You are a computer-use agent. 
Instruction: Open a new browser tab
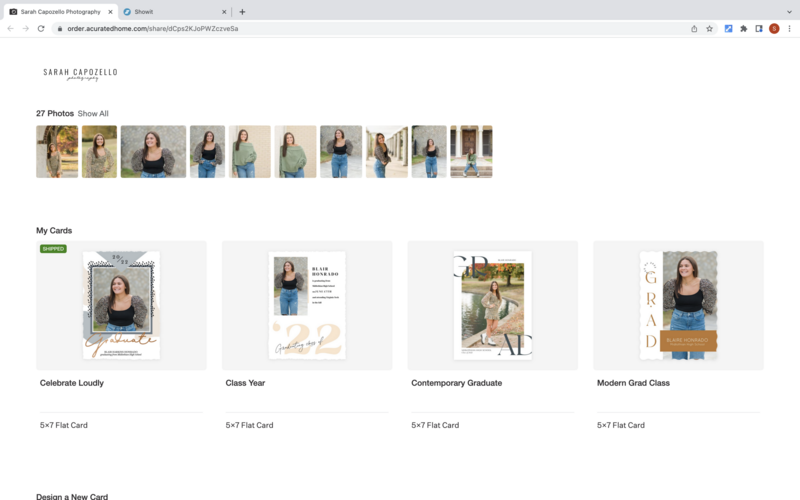point(242,11)
